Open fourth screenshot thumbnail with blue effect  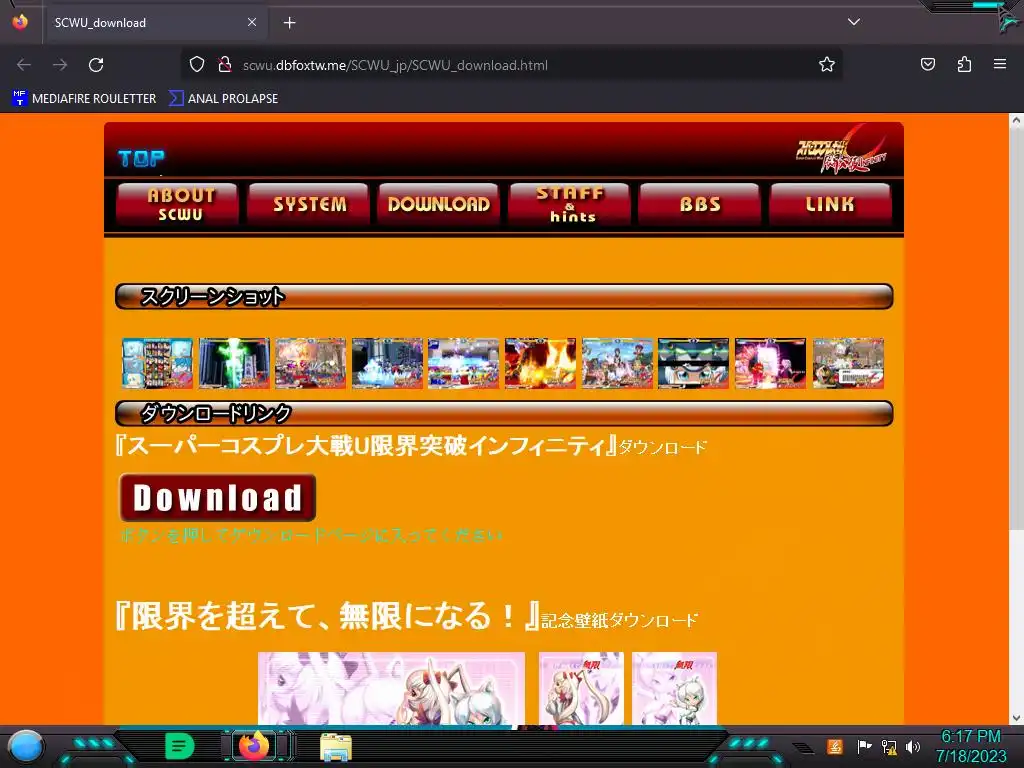[387, 363]
